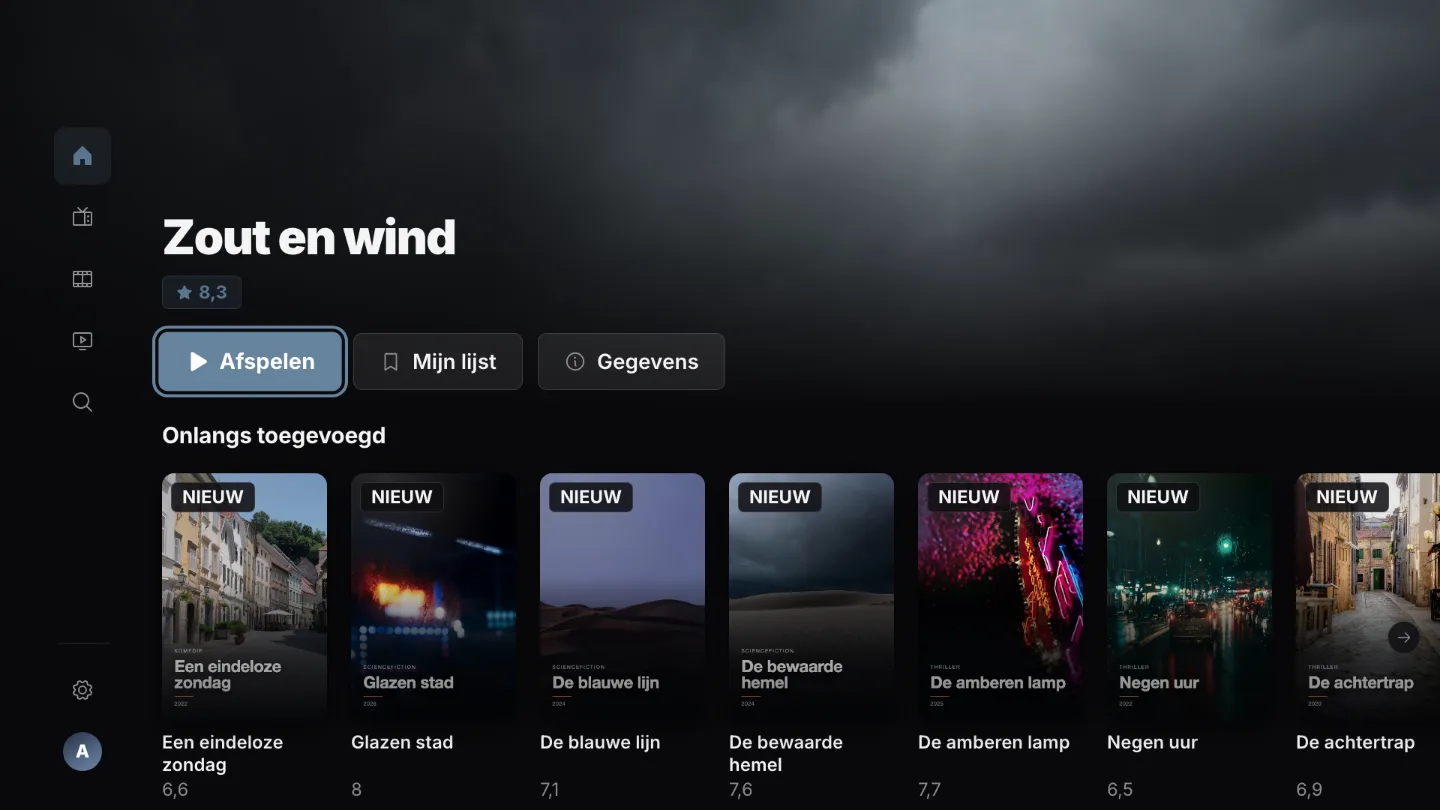The height and width of the screenshot is (810, 1440).
Task: Open the video player sidebar icon
Action: (82, 341)
